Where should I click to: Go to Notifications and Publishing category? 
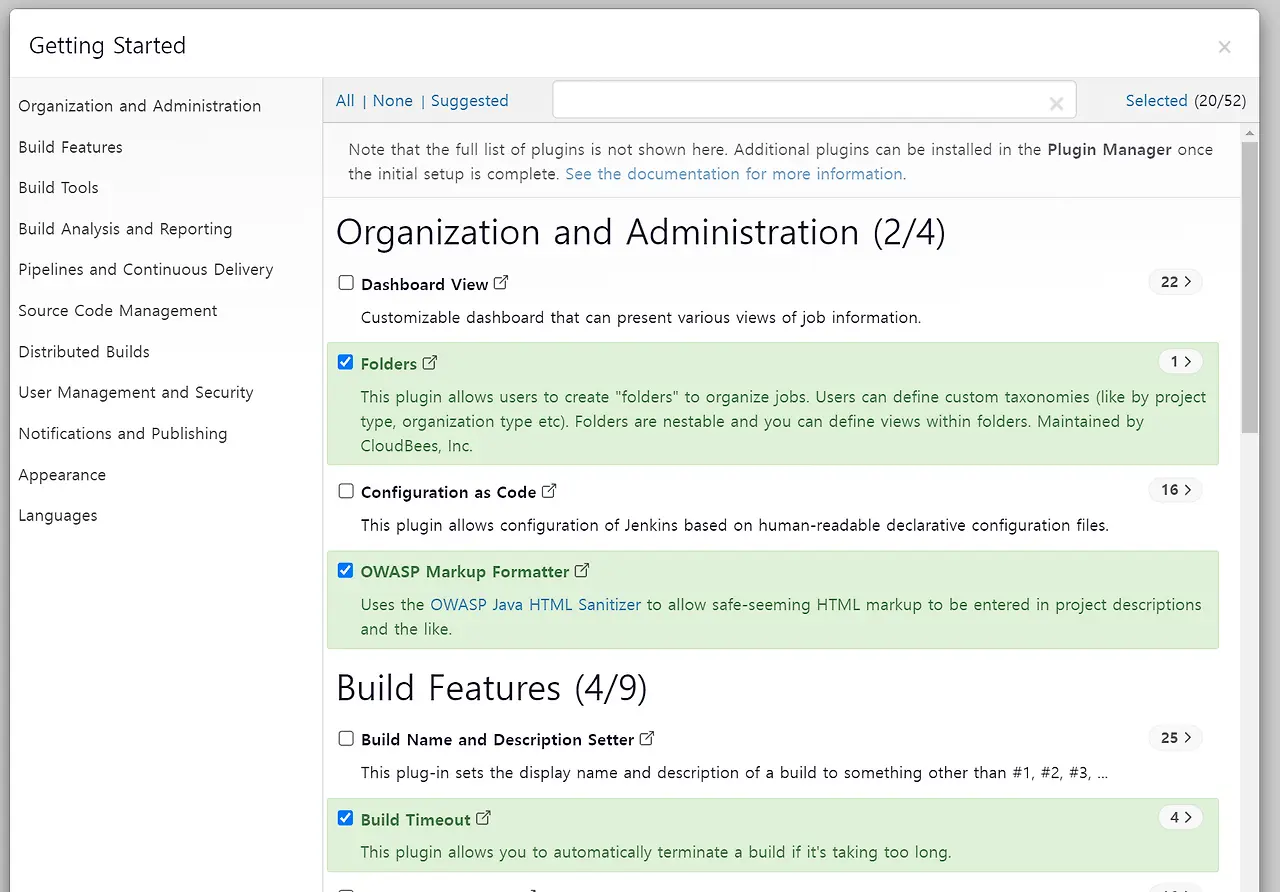pyautogui.click(x=123, y=434)
